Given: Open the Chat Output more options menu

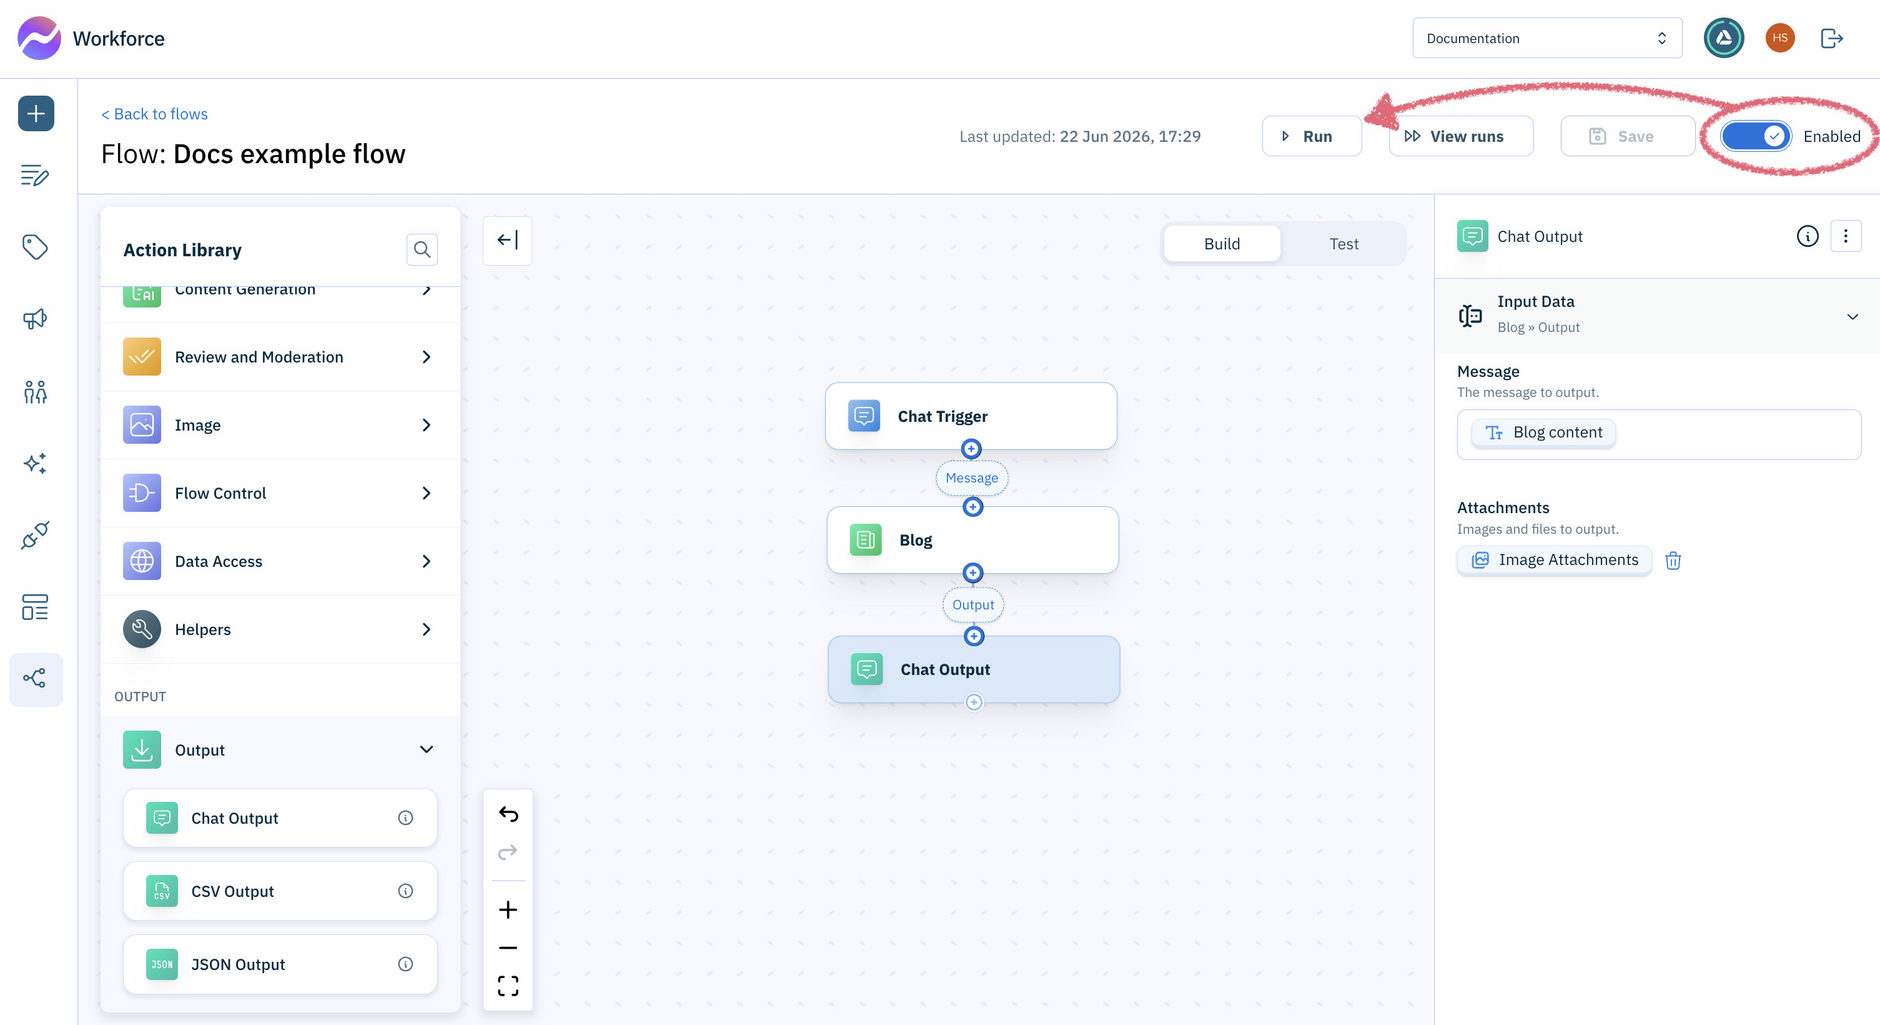Looking at the screenshot, I should 1846,236.
